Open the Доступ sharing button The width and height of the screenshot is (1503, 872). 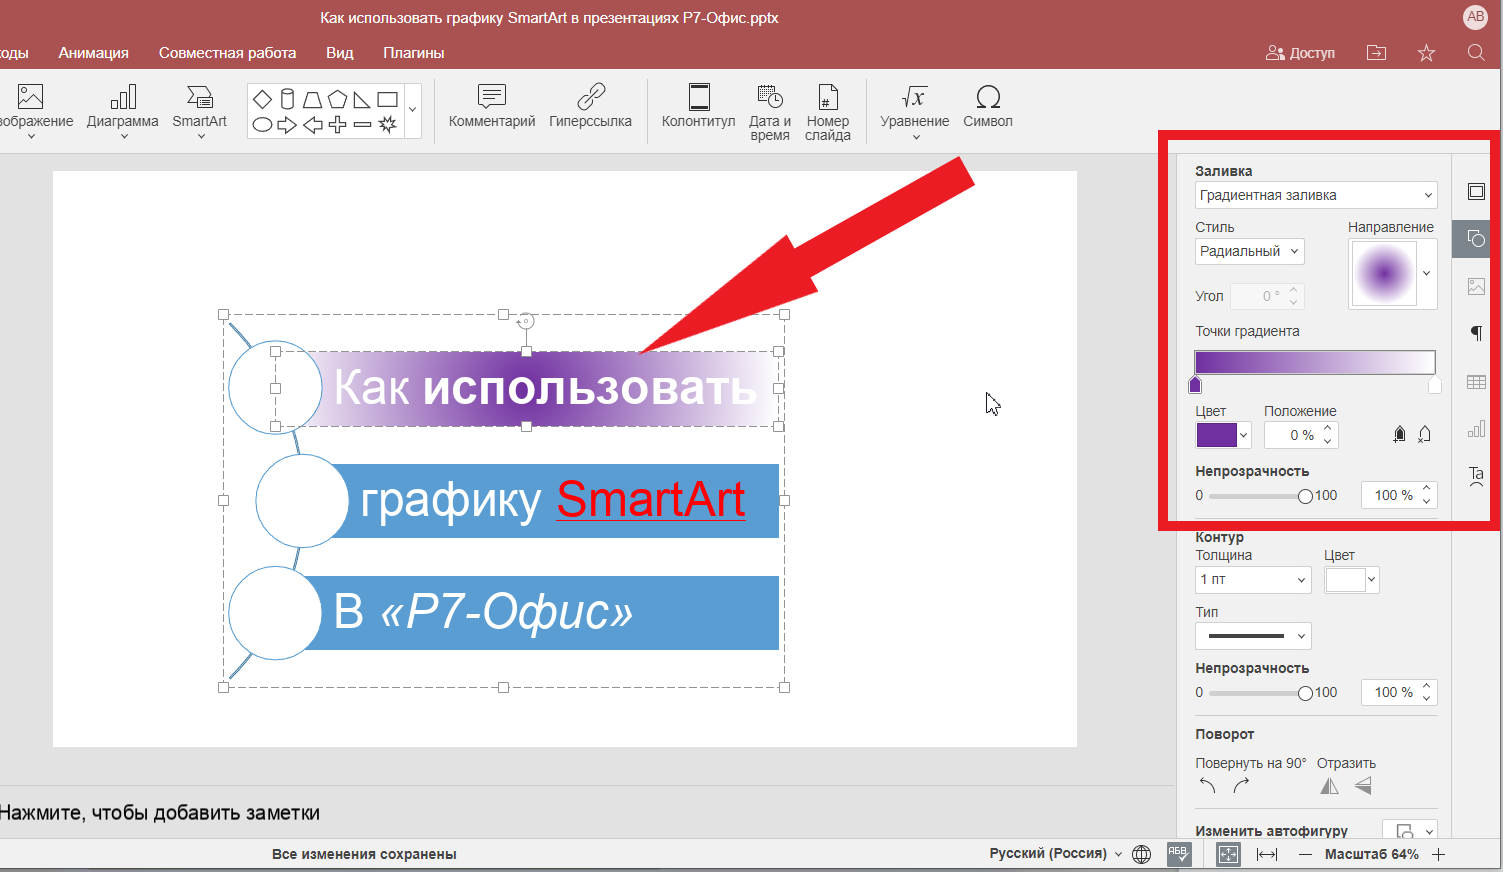pyautogui.click(x=1300, y=53)
